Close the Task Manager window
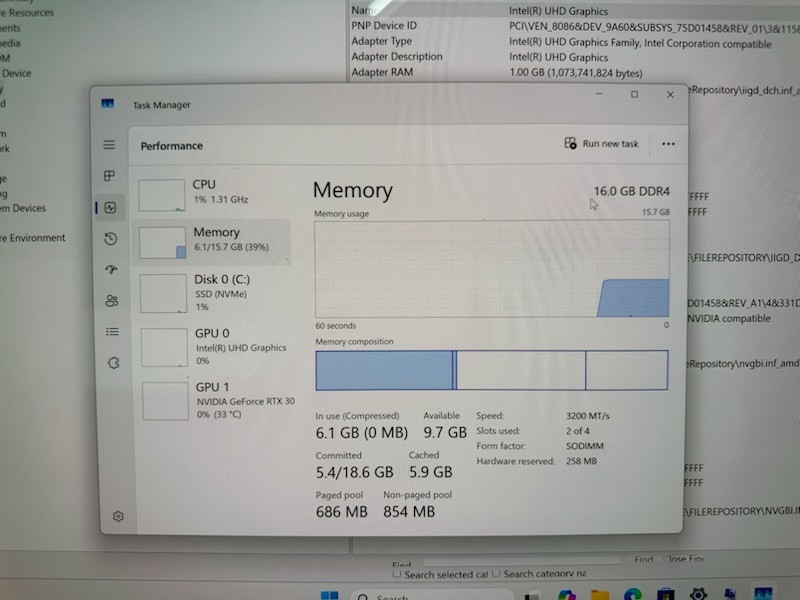 pyautogui.click(x=670, y=95)
